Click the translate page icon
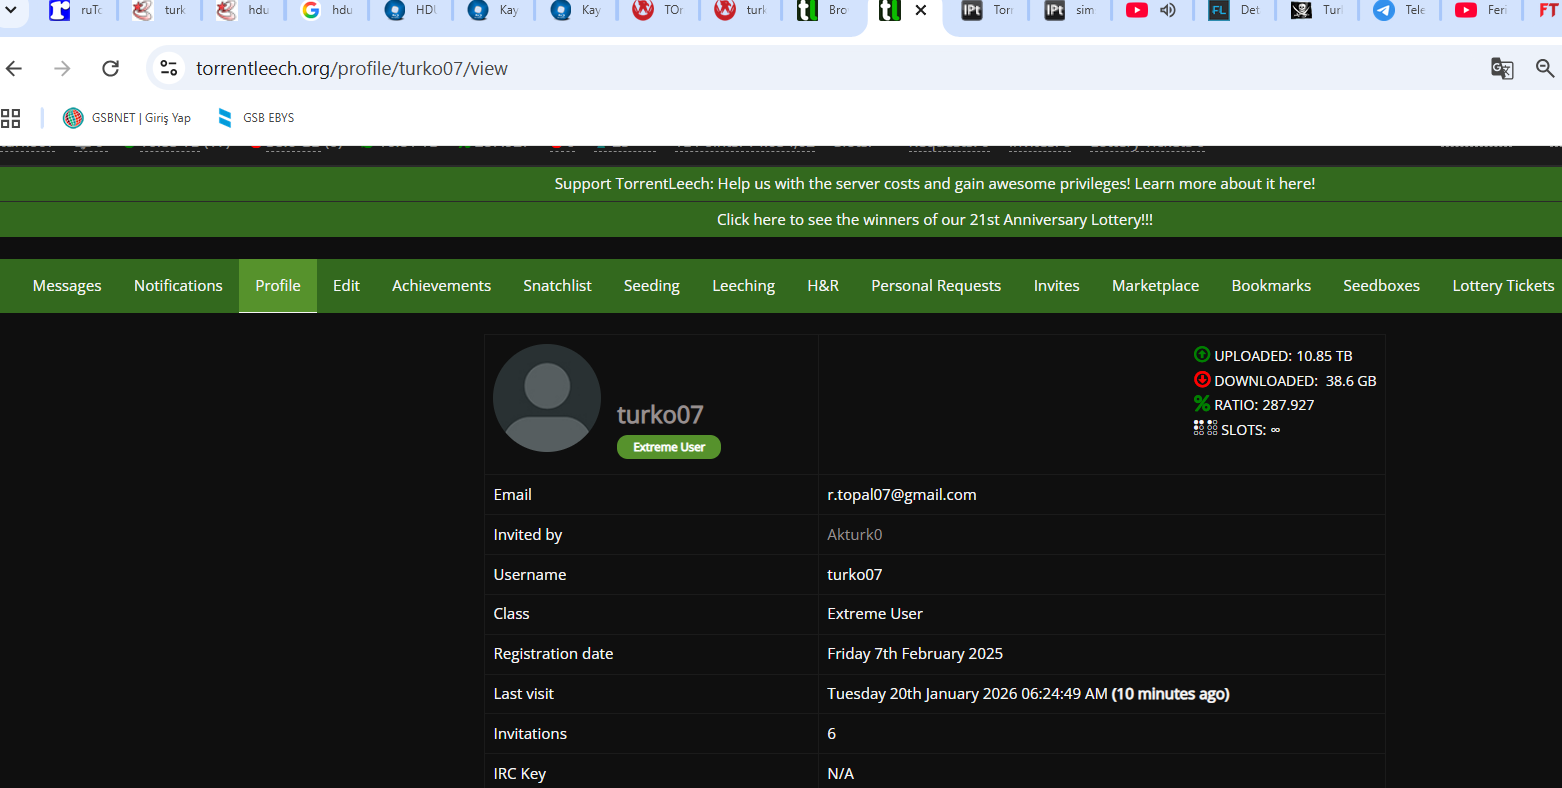1562x788 pixels. (1501, 68)
